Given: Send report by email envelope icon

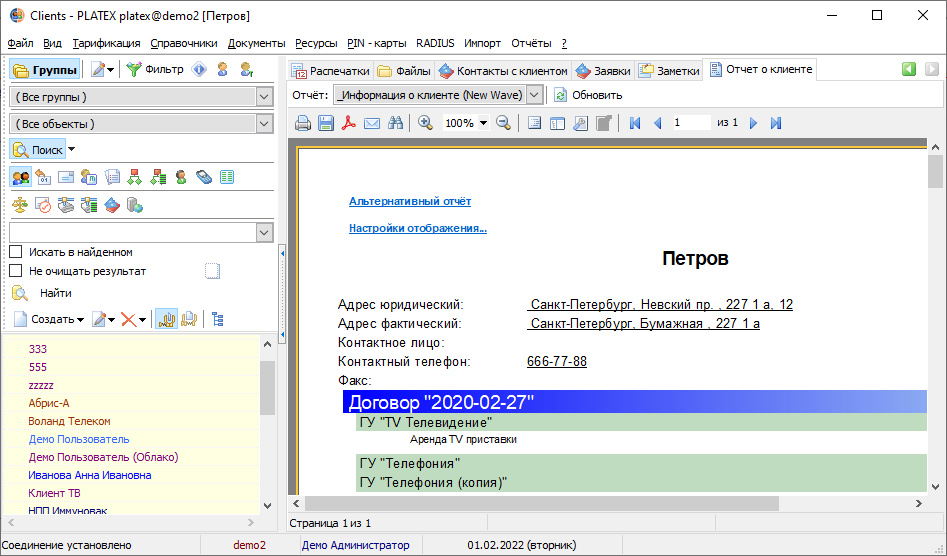Looking at the screenshot, I should [372, 123].
